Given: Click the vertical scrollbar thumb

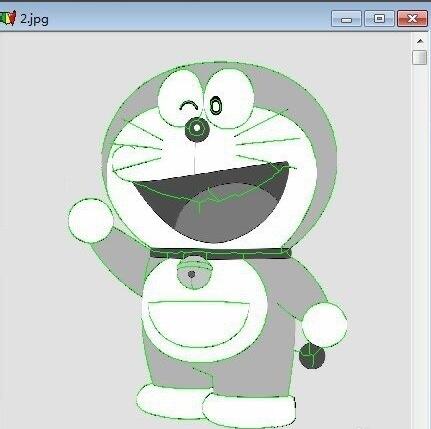Looking at the screenshot, I should pyautogui.click(x=420, y=57).
